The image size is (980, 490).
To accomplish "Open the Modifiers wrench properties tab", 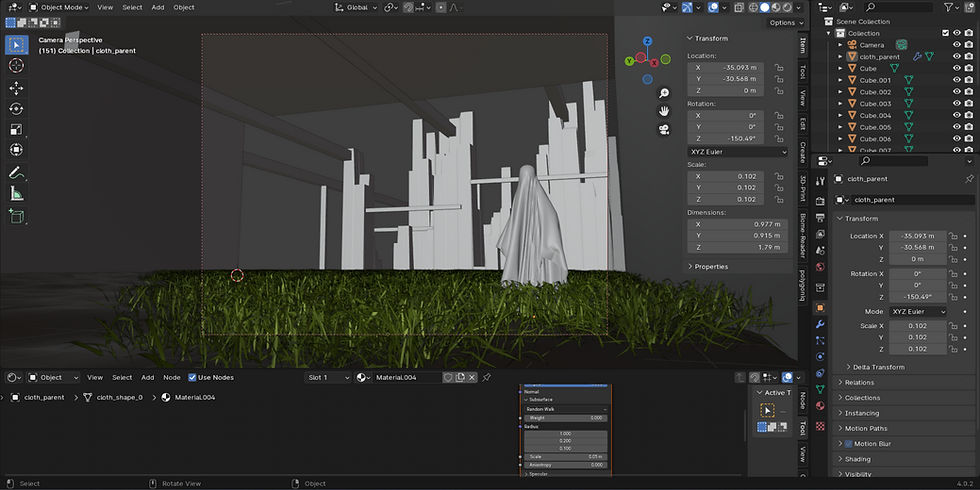I will coord(820,325).
